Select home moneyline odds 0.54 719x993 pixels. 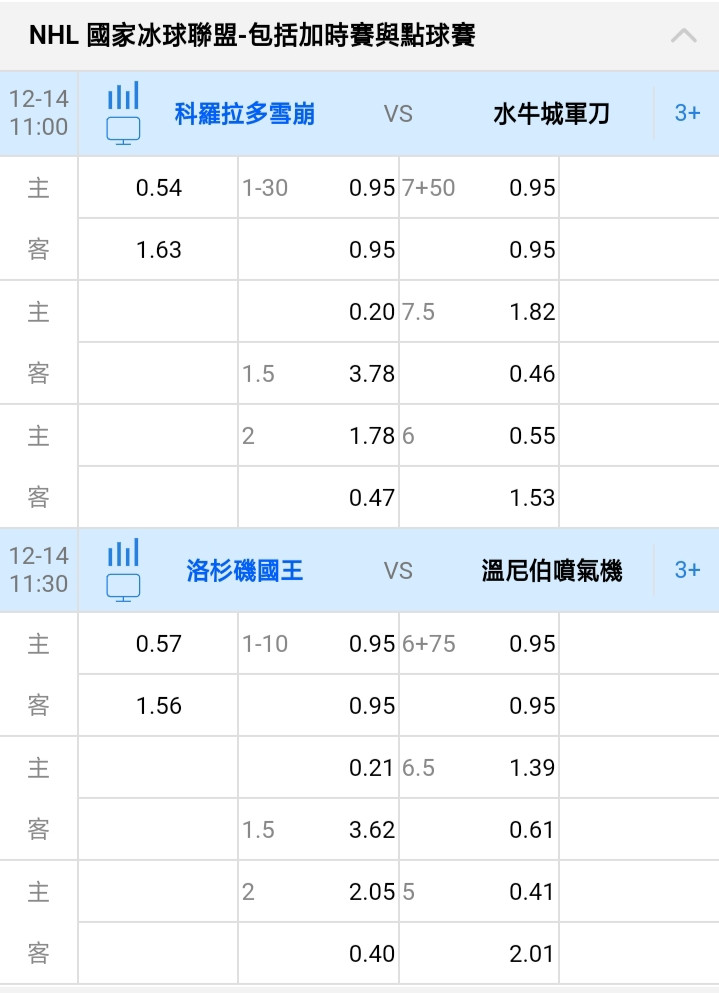(x=158, y=187)
